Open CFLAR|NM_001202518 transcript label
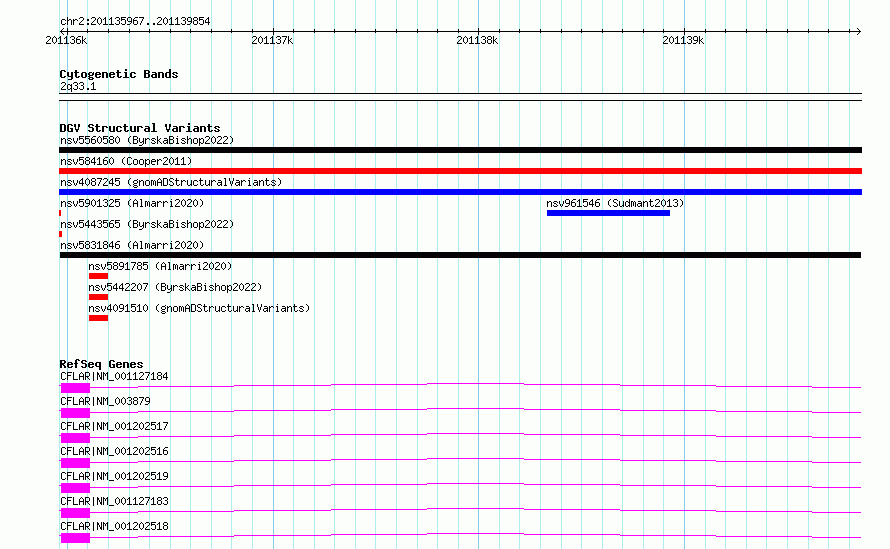Screen dimensions: 890x549 tap(114, 526)
